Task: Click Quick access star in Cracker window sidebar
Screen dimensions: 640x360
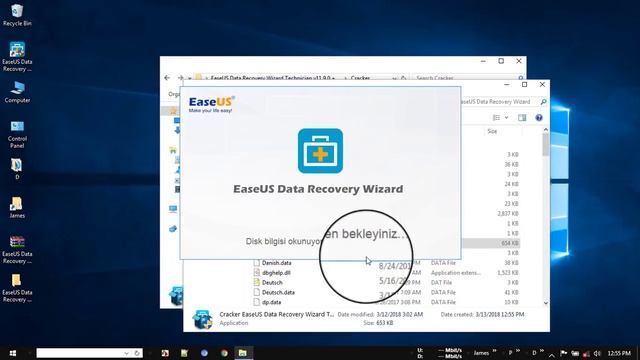Action: 173,111
